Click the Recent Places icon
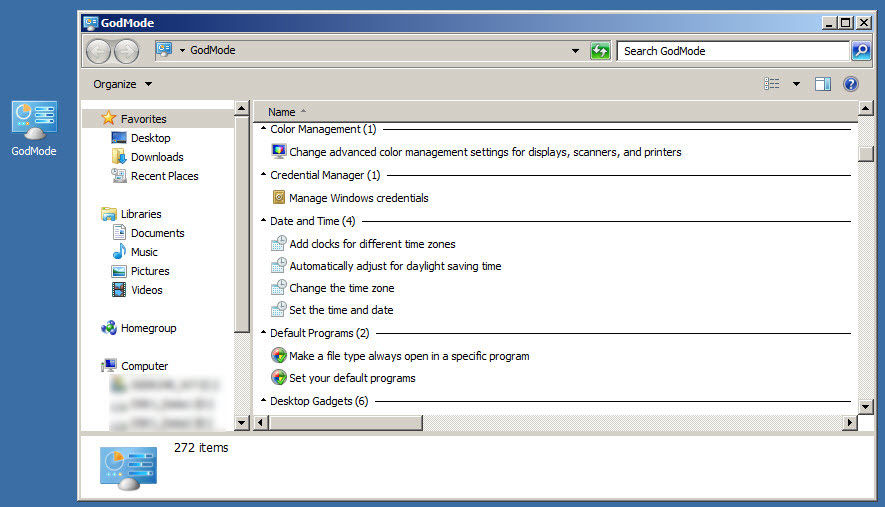Image resolution: width=885 pixels, height=507 pixels. pos(119,176)
